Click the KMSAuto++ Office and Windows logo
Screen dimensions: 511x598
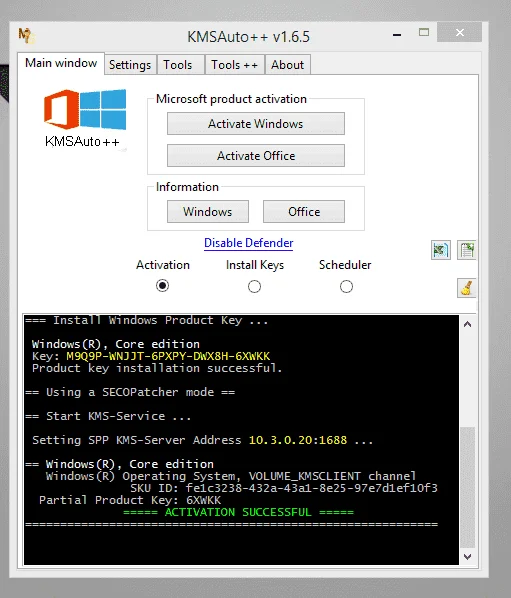point(85,109)
